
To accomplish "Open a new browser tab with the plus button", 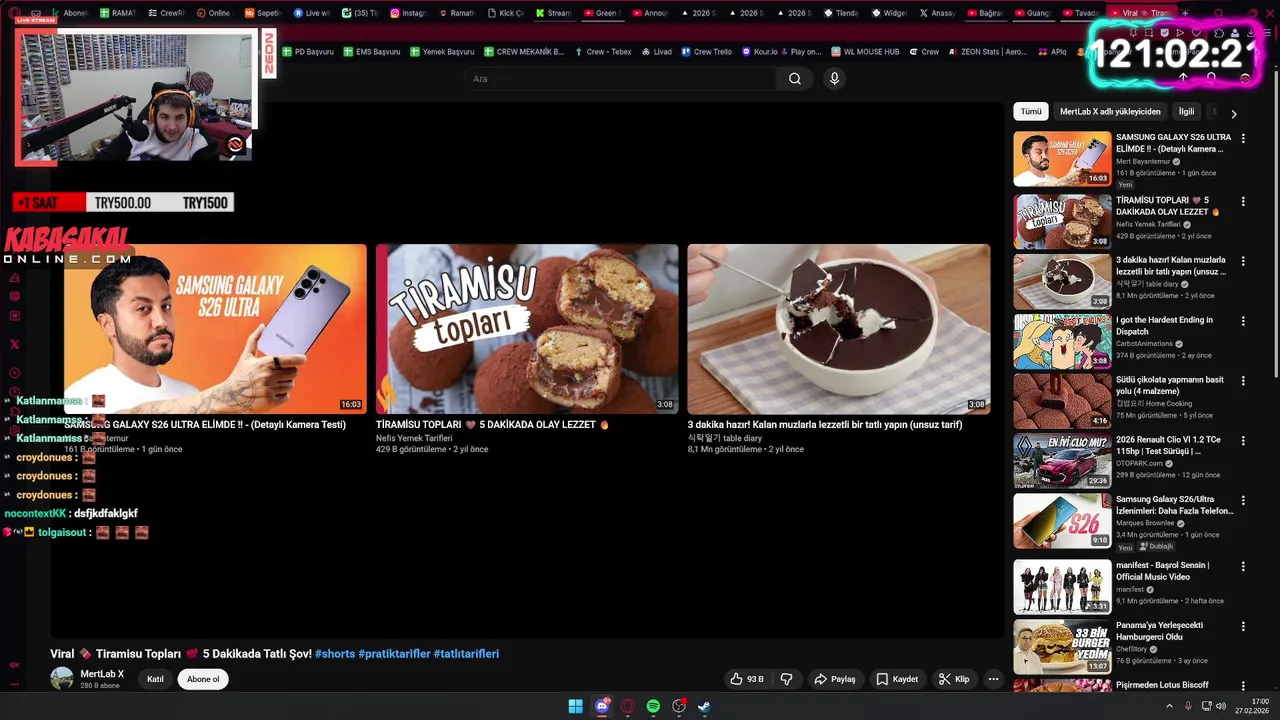I will [x=1185, y=13].
